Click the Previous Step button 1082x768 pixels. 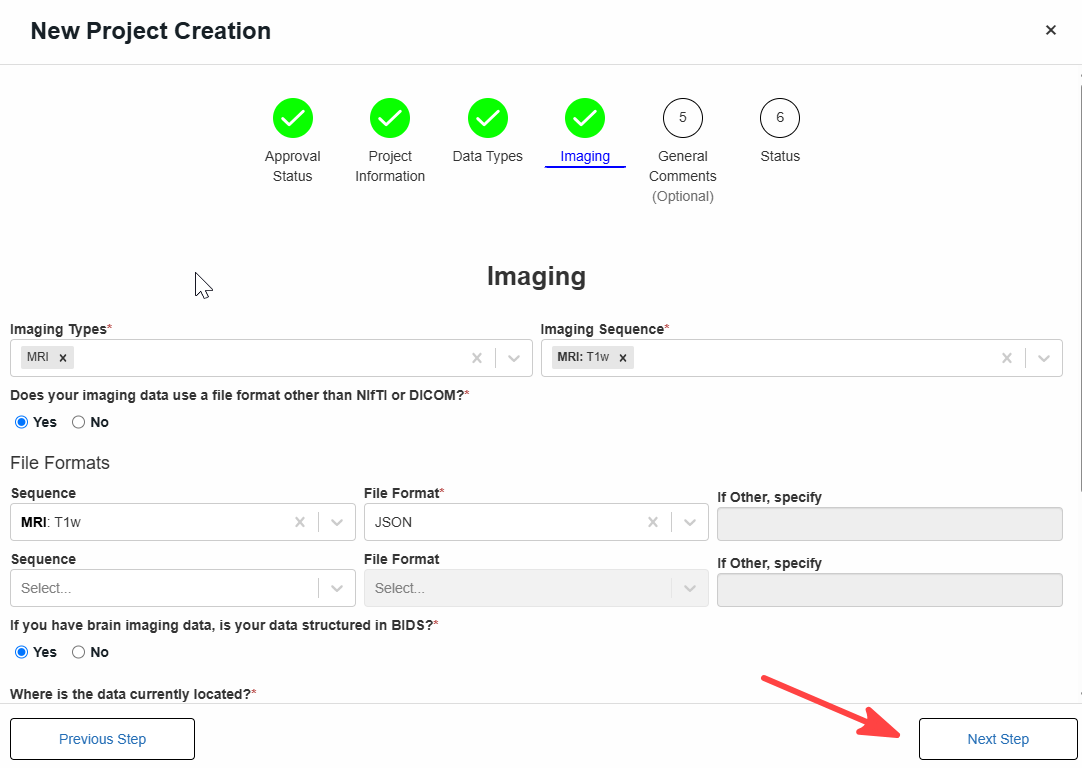pyautogui.click(x=102, y=739)
